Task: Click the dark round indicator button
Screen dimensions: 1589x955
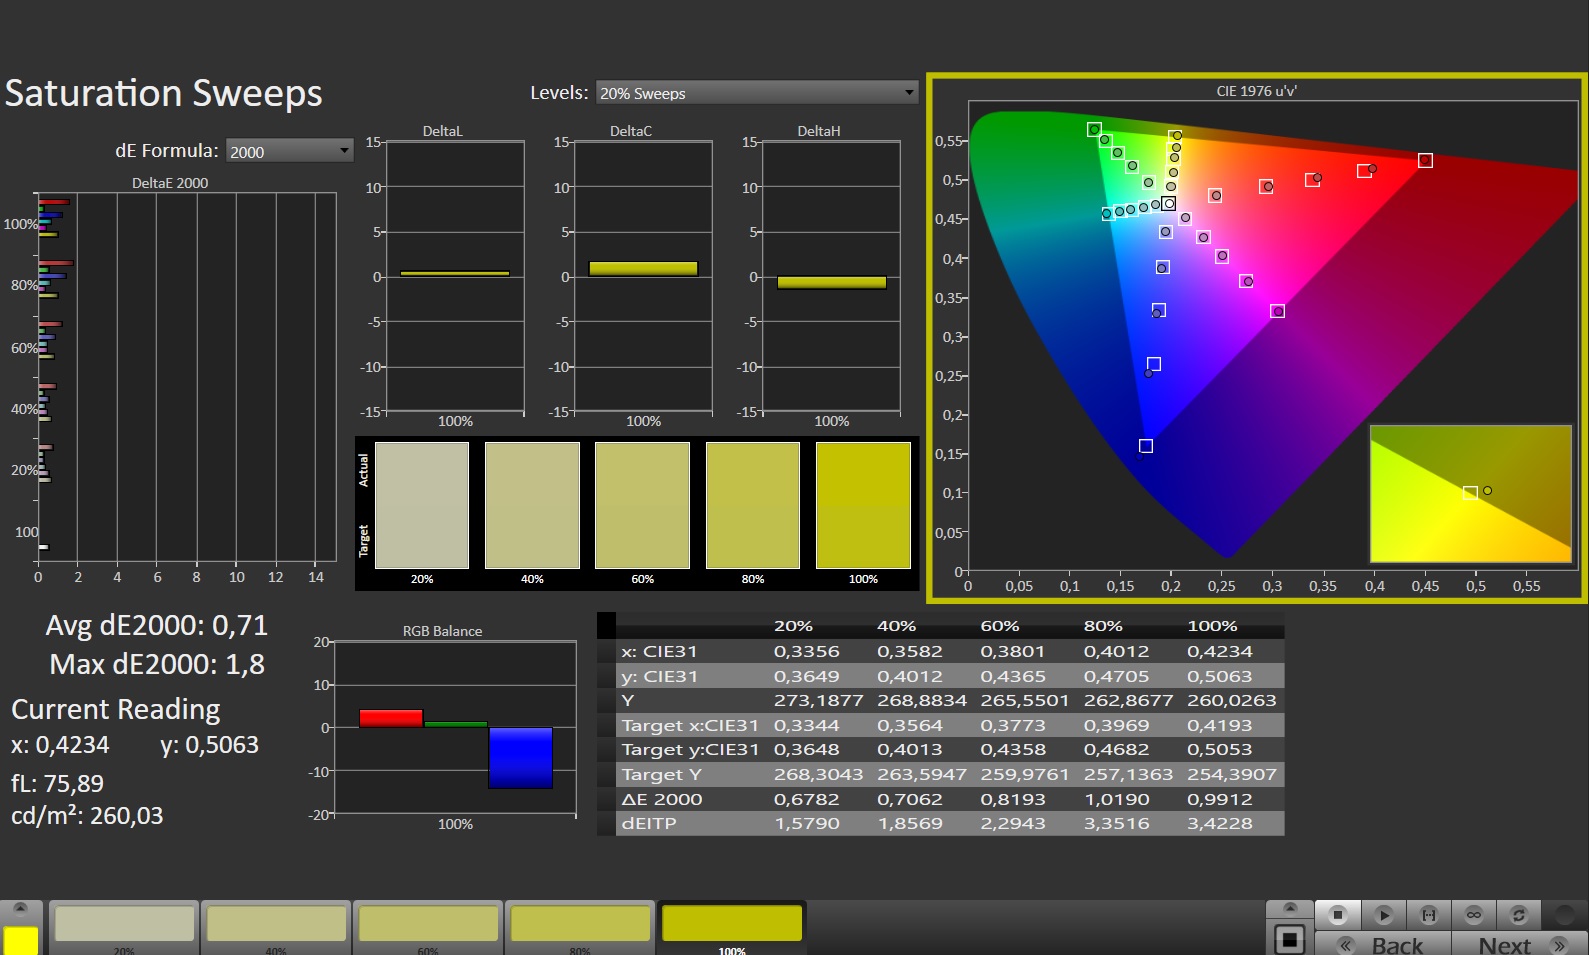Action: (x=1564, y=915)
